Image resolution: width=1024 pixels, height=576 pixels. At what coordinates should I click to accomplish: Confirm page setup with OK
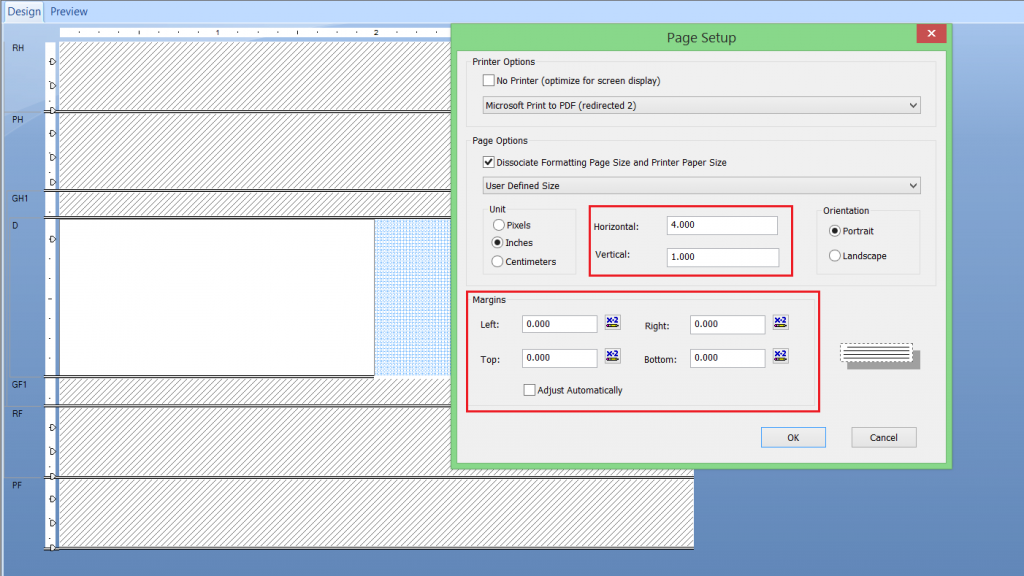pyautogui.click(x=793, y=437)
